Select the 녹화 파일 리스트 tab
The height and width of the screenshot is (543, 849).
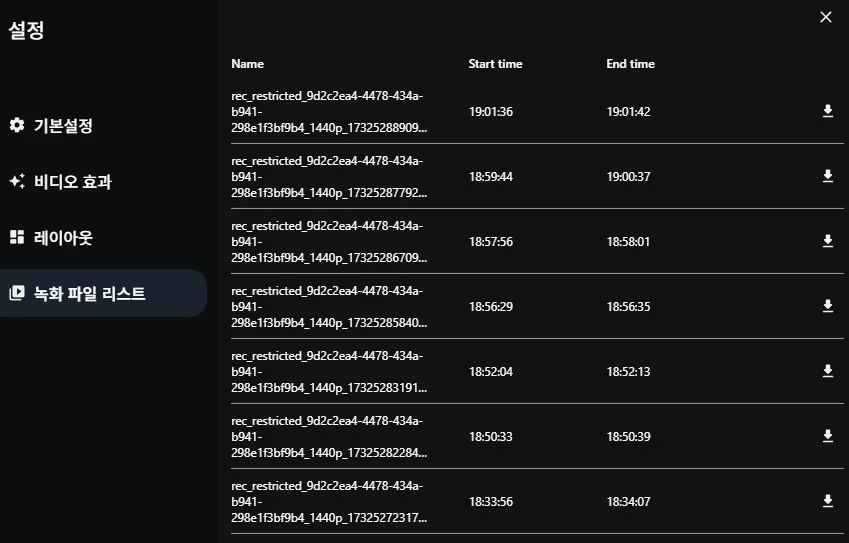(x=89, y=294)
